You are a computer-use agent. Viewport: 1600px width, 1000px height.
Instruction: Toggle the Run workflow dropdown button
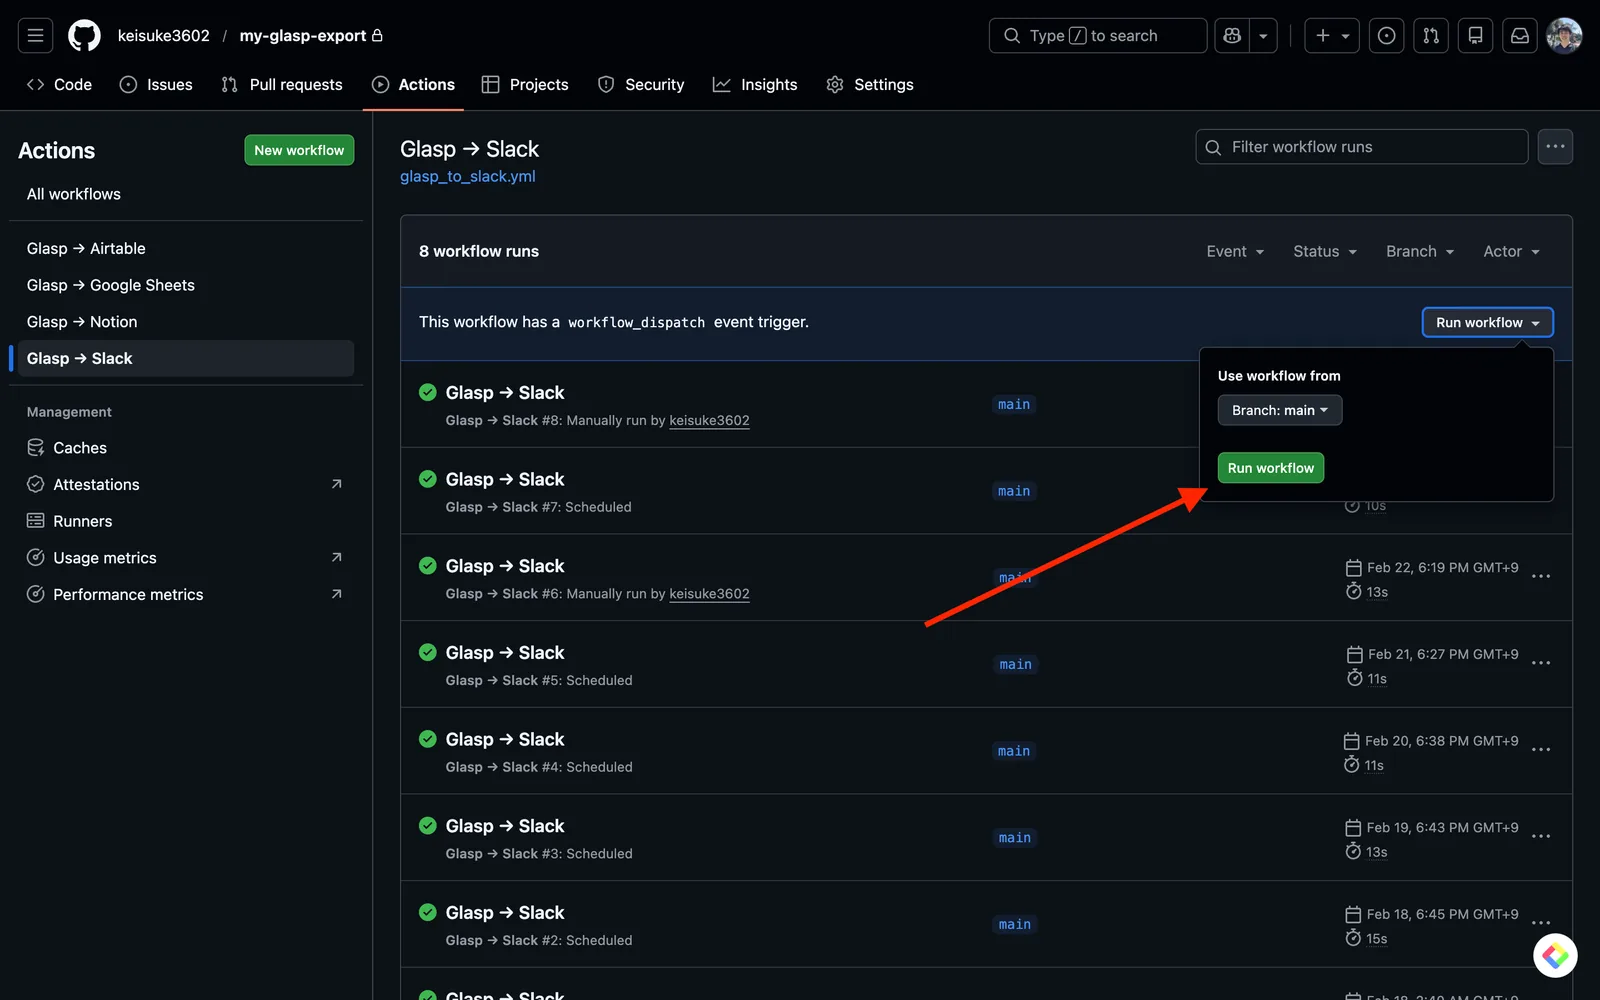(1488, 323)
